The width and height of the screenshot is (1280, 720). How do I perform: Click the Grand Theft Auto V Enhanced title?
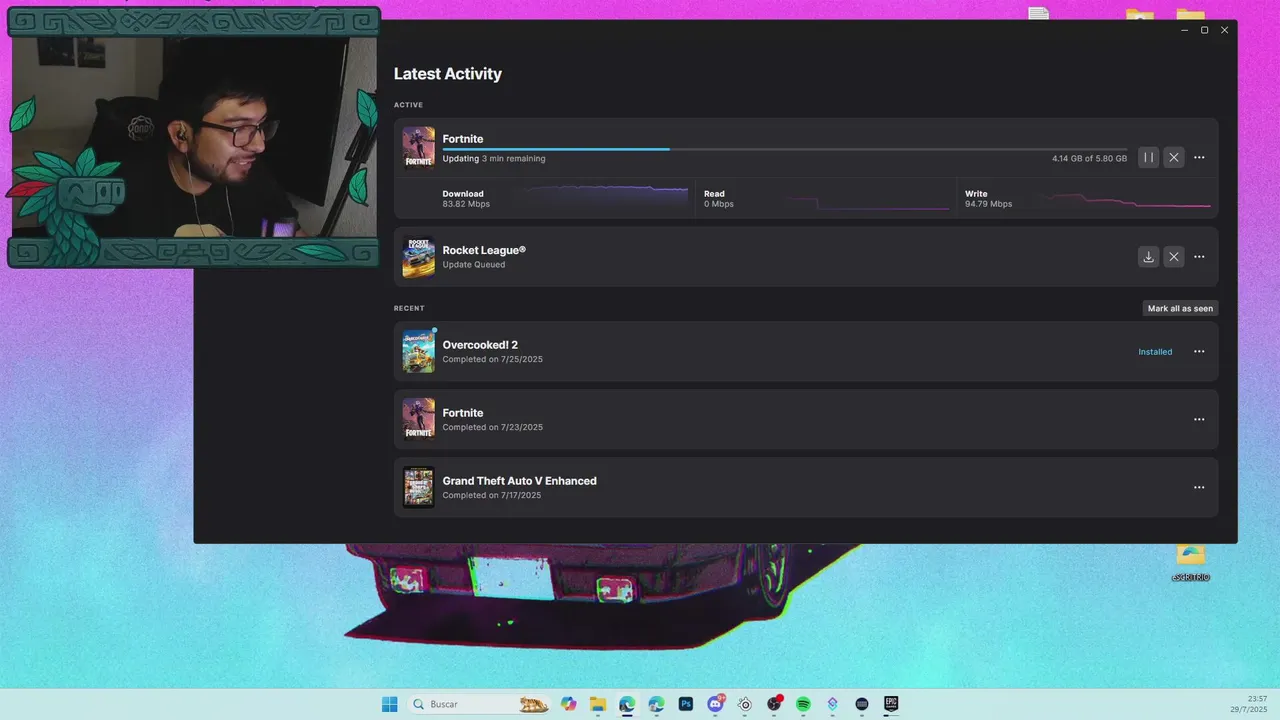[x=520, y=481]
